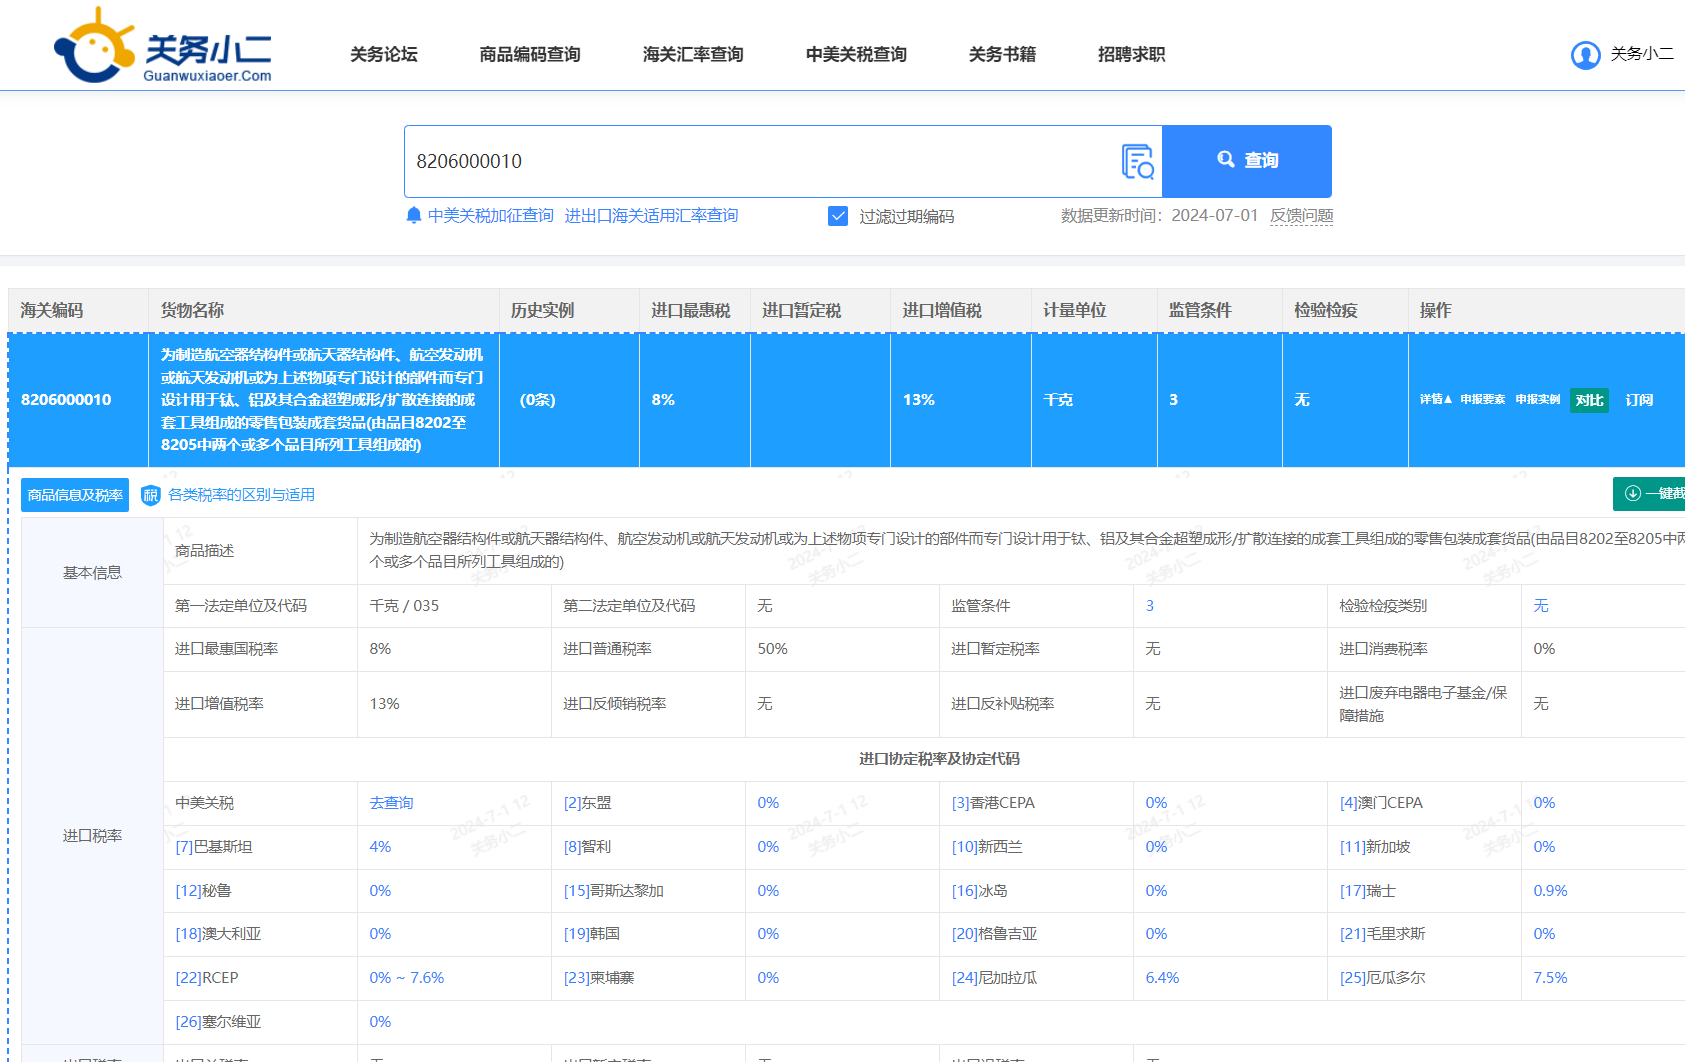Click the 监管条件 value 3 link
Screen dimensions: 1685x1062
click(x=1149, y=606)
